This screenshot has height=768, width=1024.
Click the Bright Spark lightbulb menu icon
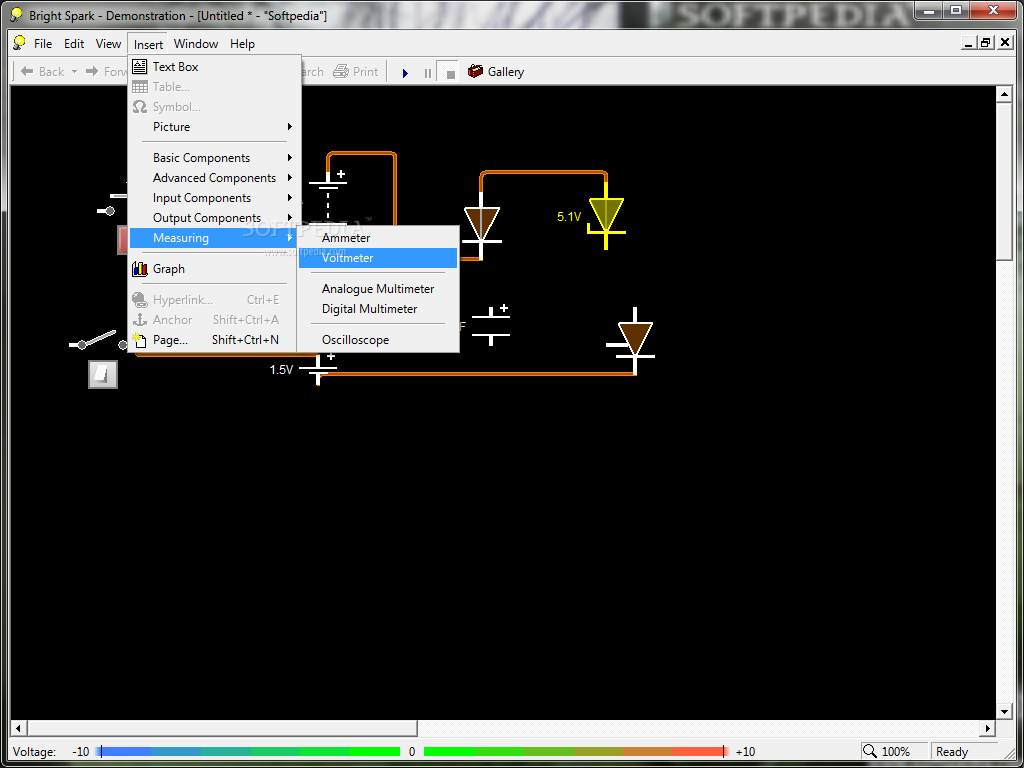pos(20,43)
